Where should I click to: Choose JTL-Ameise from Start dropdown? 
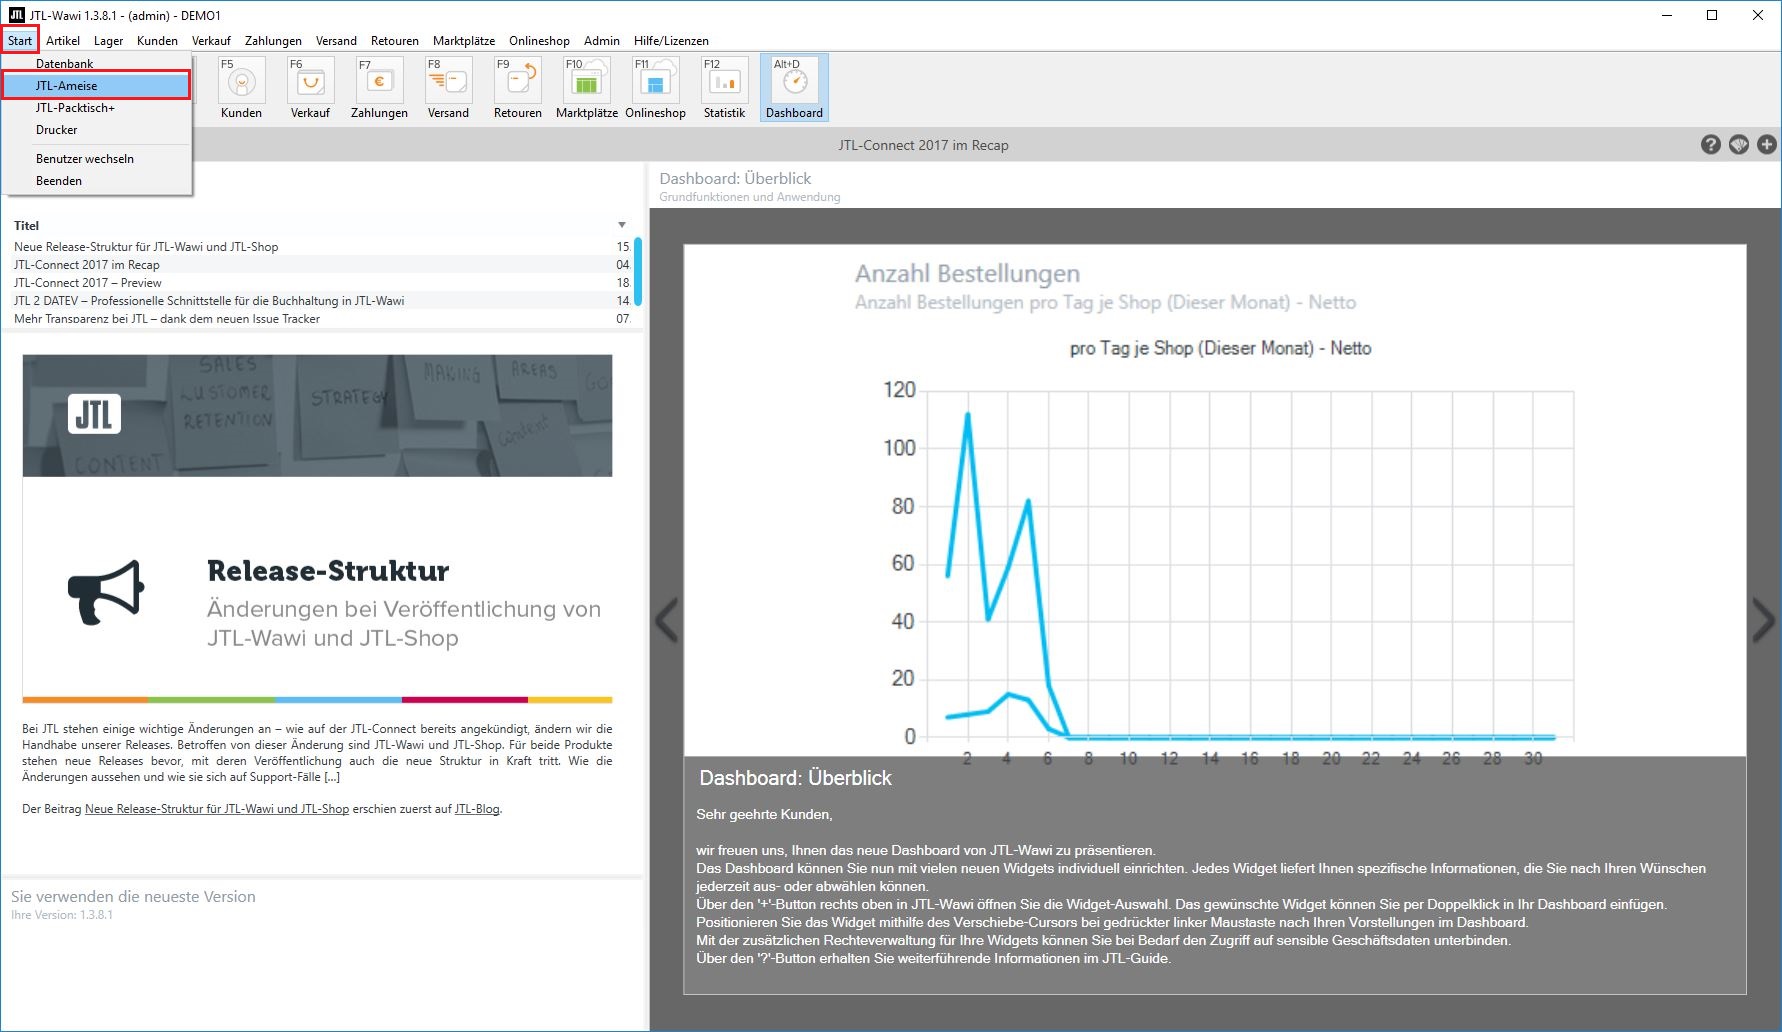click(96, 86)
